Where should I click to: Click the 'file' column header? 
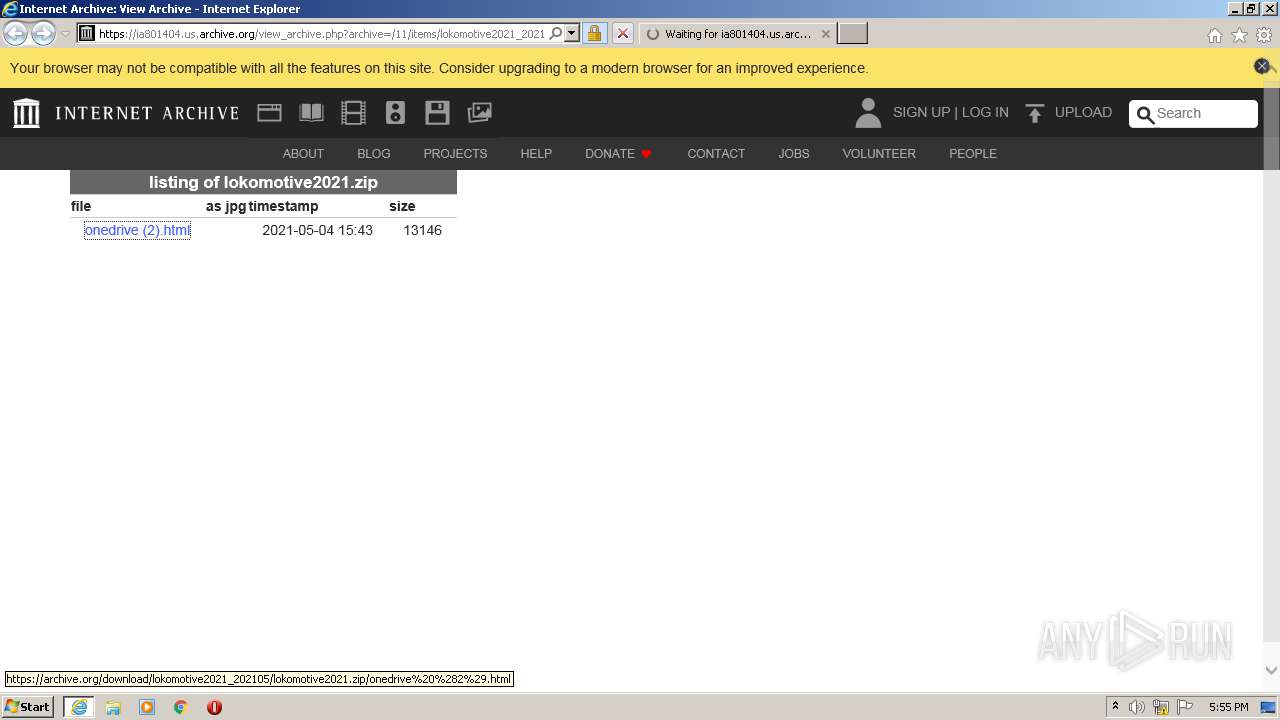tap(81, 206)
